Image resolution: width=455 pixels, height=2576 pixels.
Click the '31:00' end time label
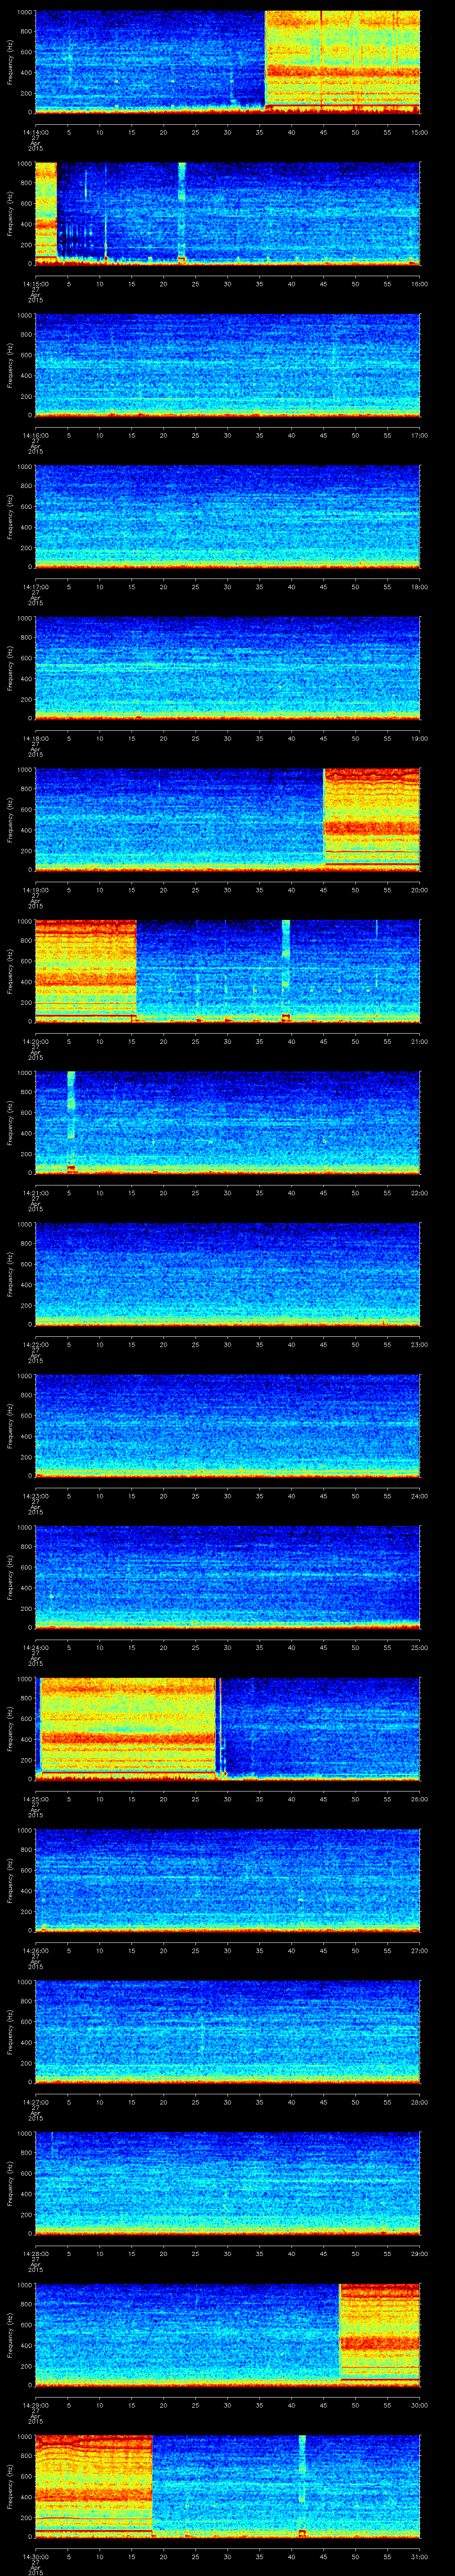tap(419, 2556)
